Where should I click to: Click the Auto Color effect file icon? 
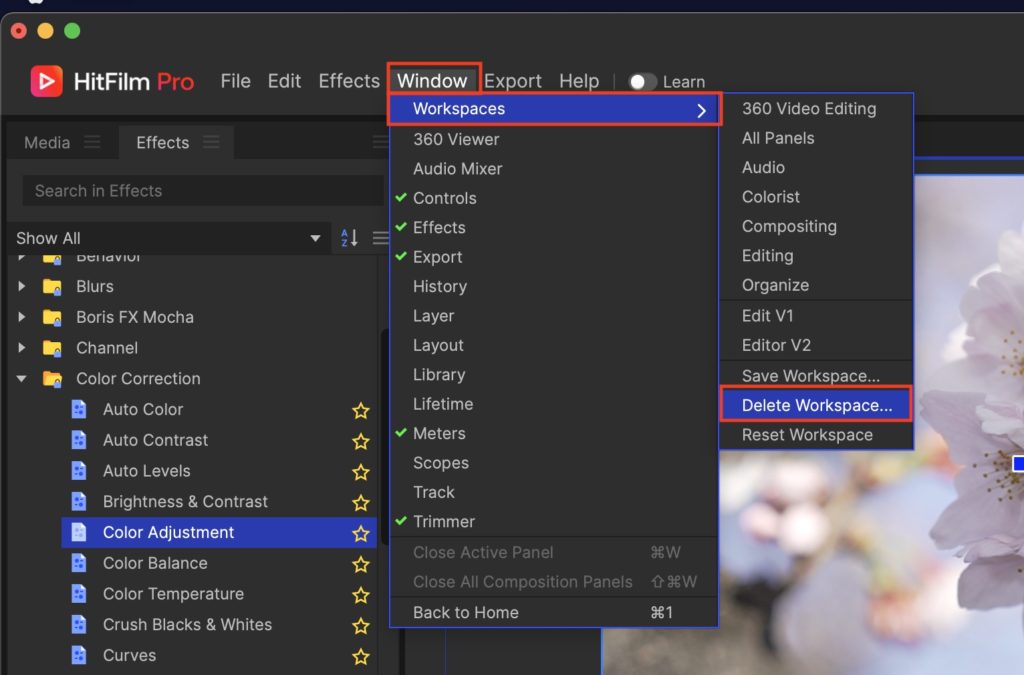pyautogui.click(x=78, y=409)
